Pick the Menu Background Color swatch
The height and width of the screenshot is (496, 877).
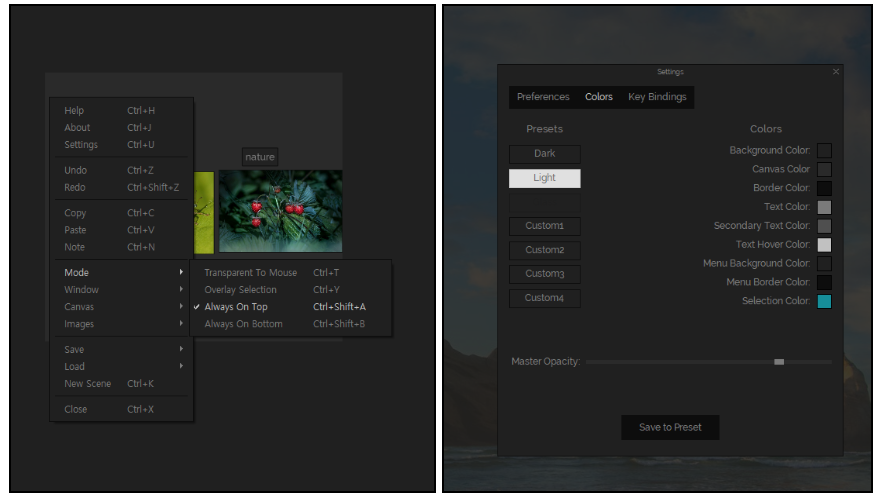824,263
